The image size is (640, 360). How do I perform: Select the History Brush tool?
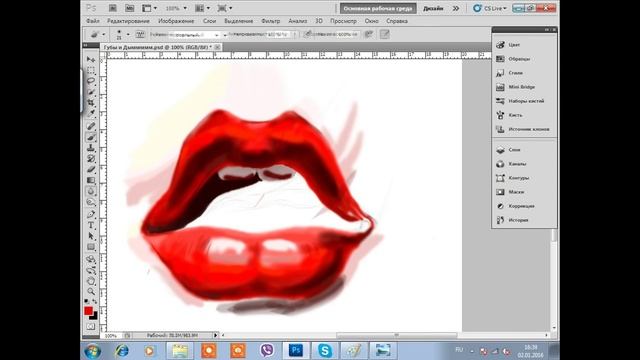click(x=91, y=158)
